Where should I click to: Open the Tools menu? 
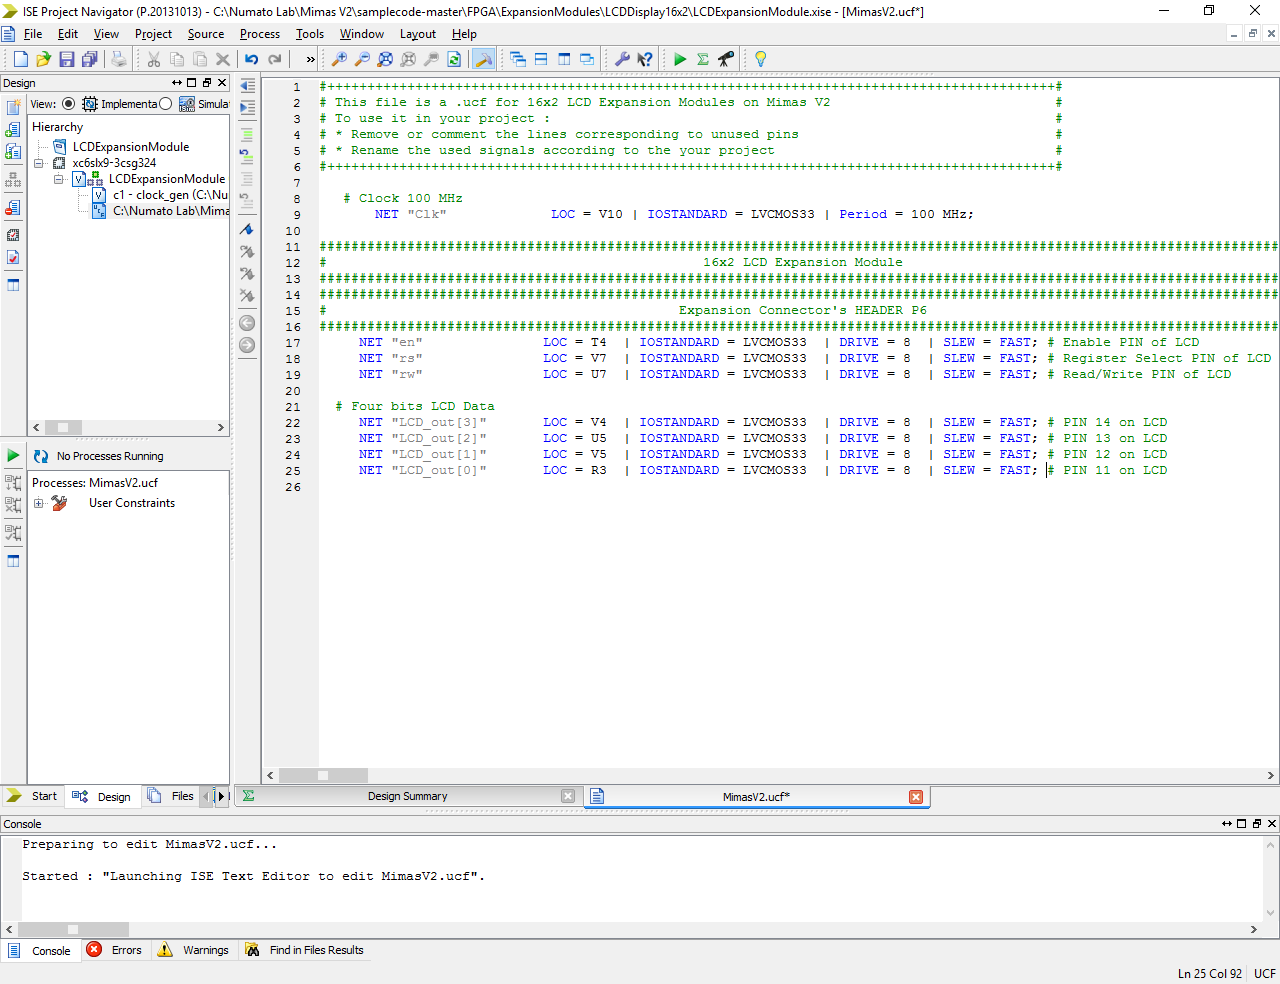310,34
